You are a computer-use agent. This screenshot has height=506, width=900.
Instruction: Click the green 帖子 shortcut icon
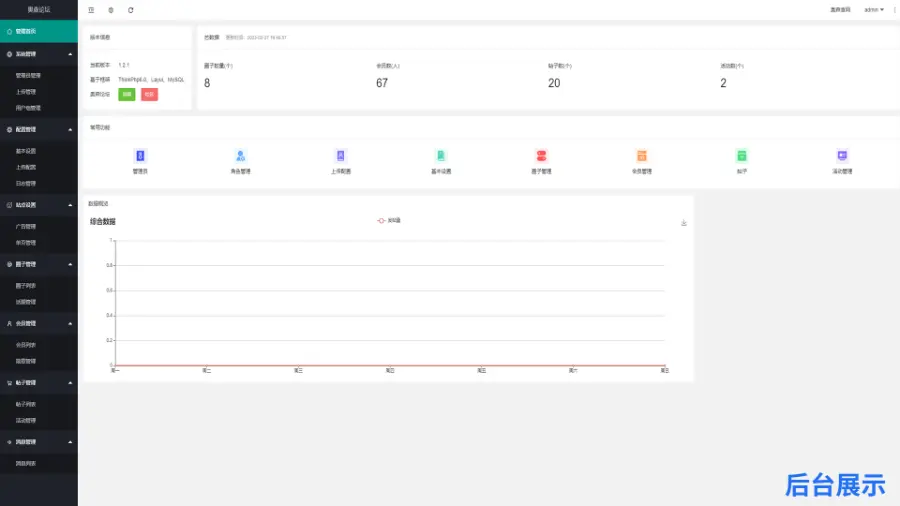click(x=742, y=156)
